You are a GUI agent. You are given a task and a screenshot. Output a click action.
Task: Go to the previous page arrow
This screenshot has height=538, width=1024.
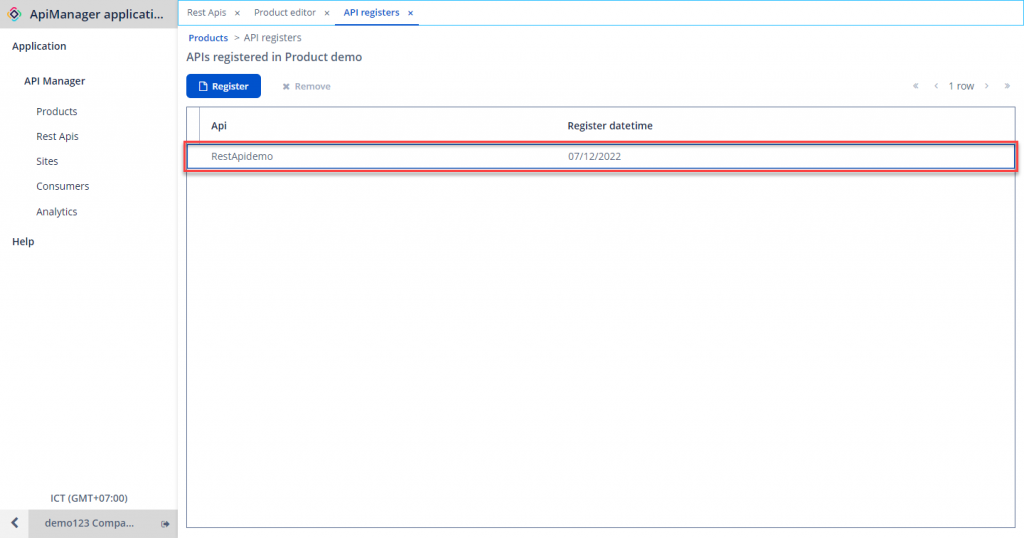pos(936,86)
